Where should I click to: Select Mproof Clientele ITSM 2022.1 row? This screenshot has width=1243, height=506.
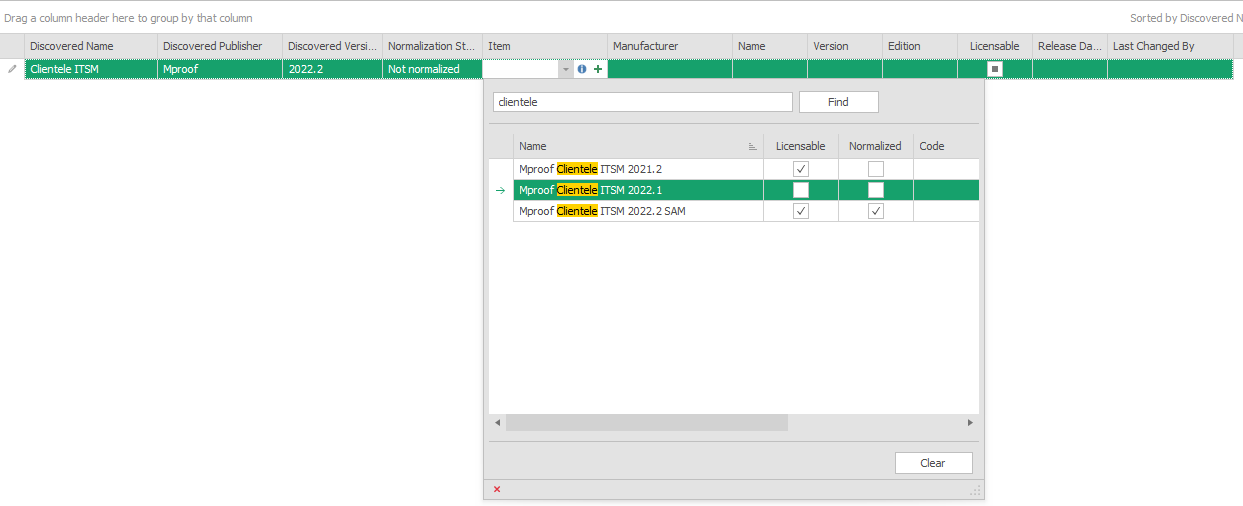tap(746, 190)
